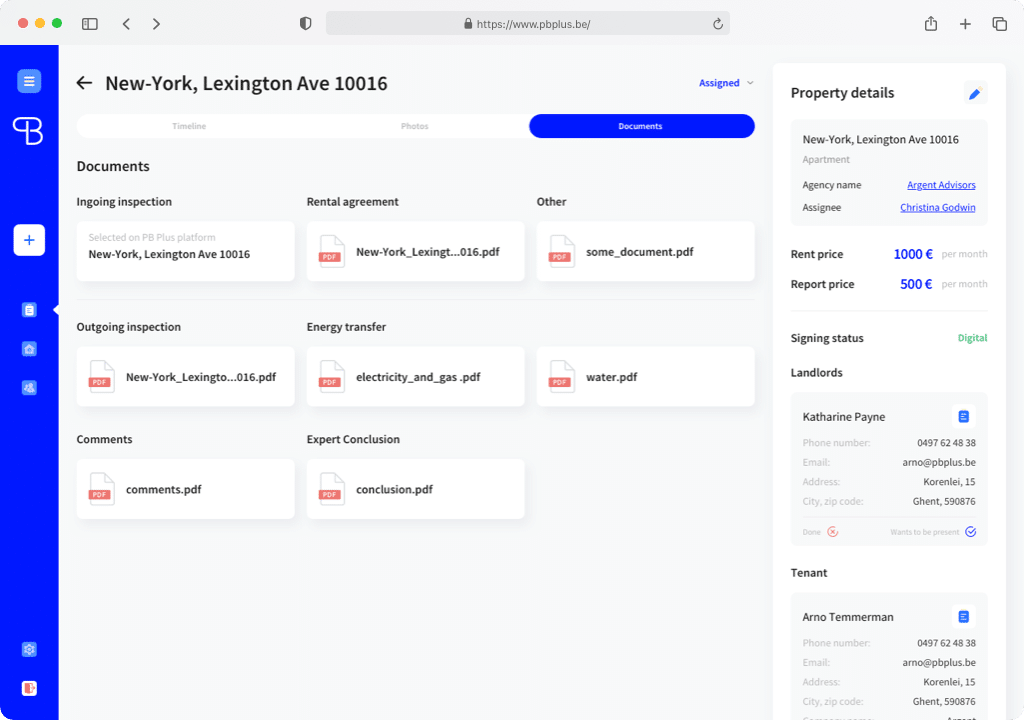Click the PDF icon of comments.pdf

pos(101,489)
